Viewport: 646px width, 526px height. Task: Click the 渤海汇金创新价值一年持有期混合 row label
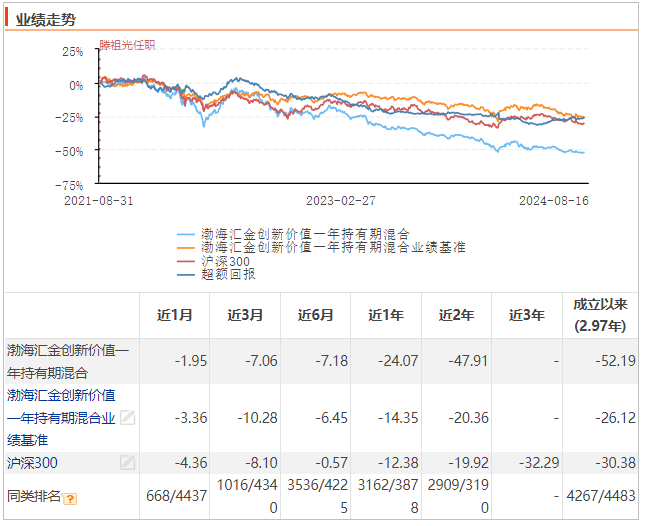(x=68, y=362)
